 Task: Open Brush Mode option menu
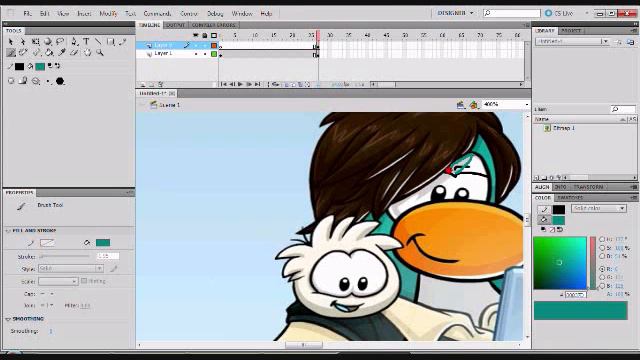(x=36, y=81)
